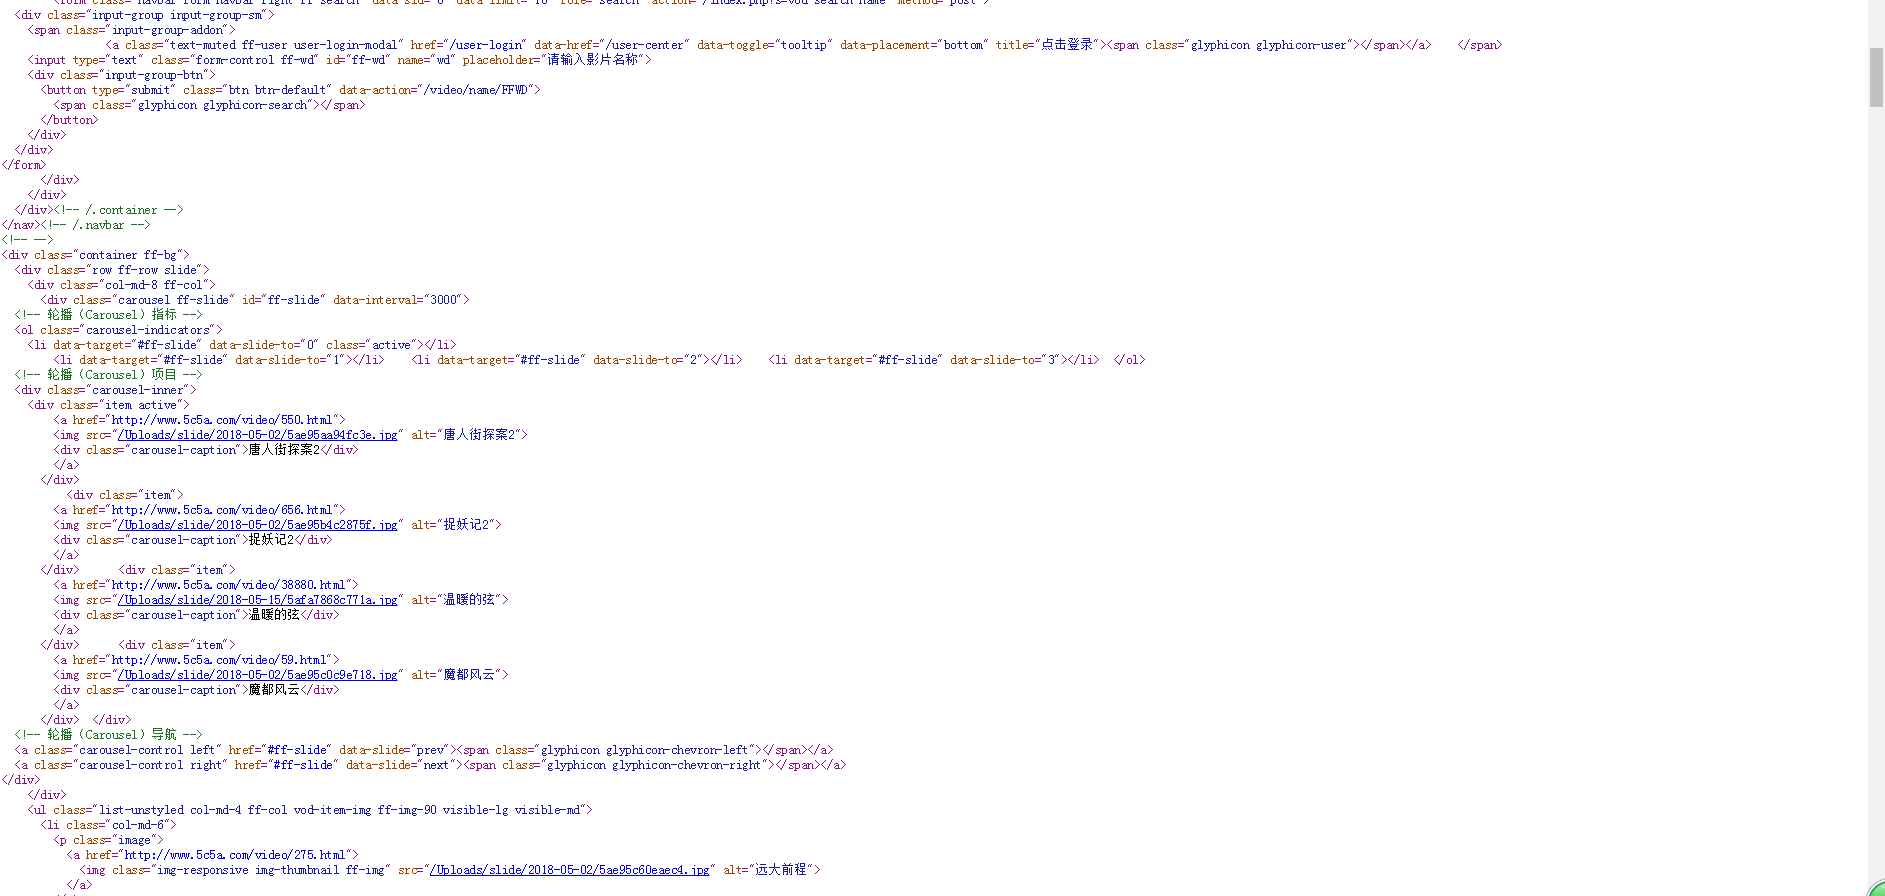Screen dimensions: 1885x896
Task: Click the 魔都风云 carousel-caption text
Action: click(274, 690)
